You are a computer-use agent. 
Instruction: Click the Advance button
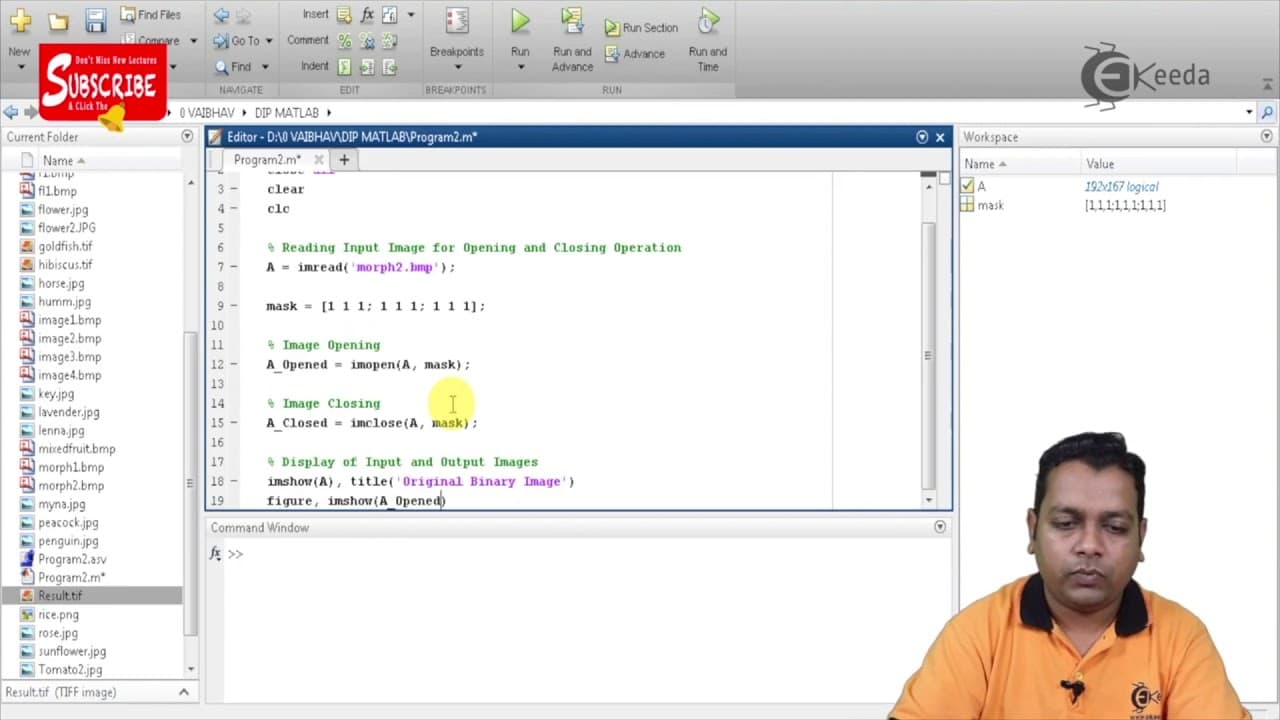(635, 54)
